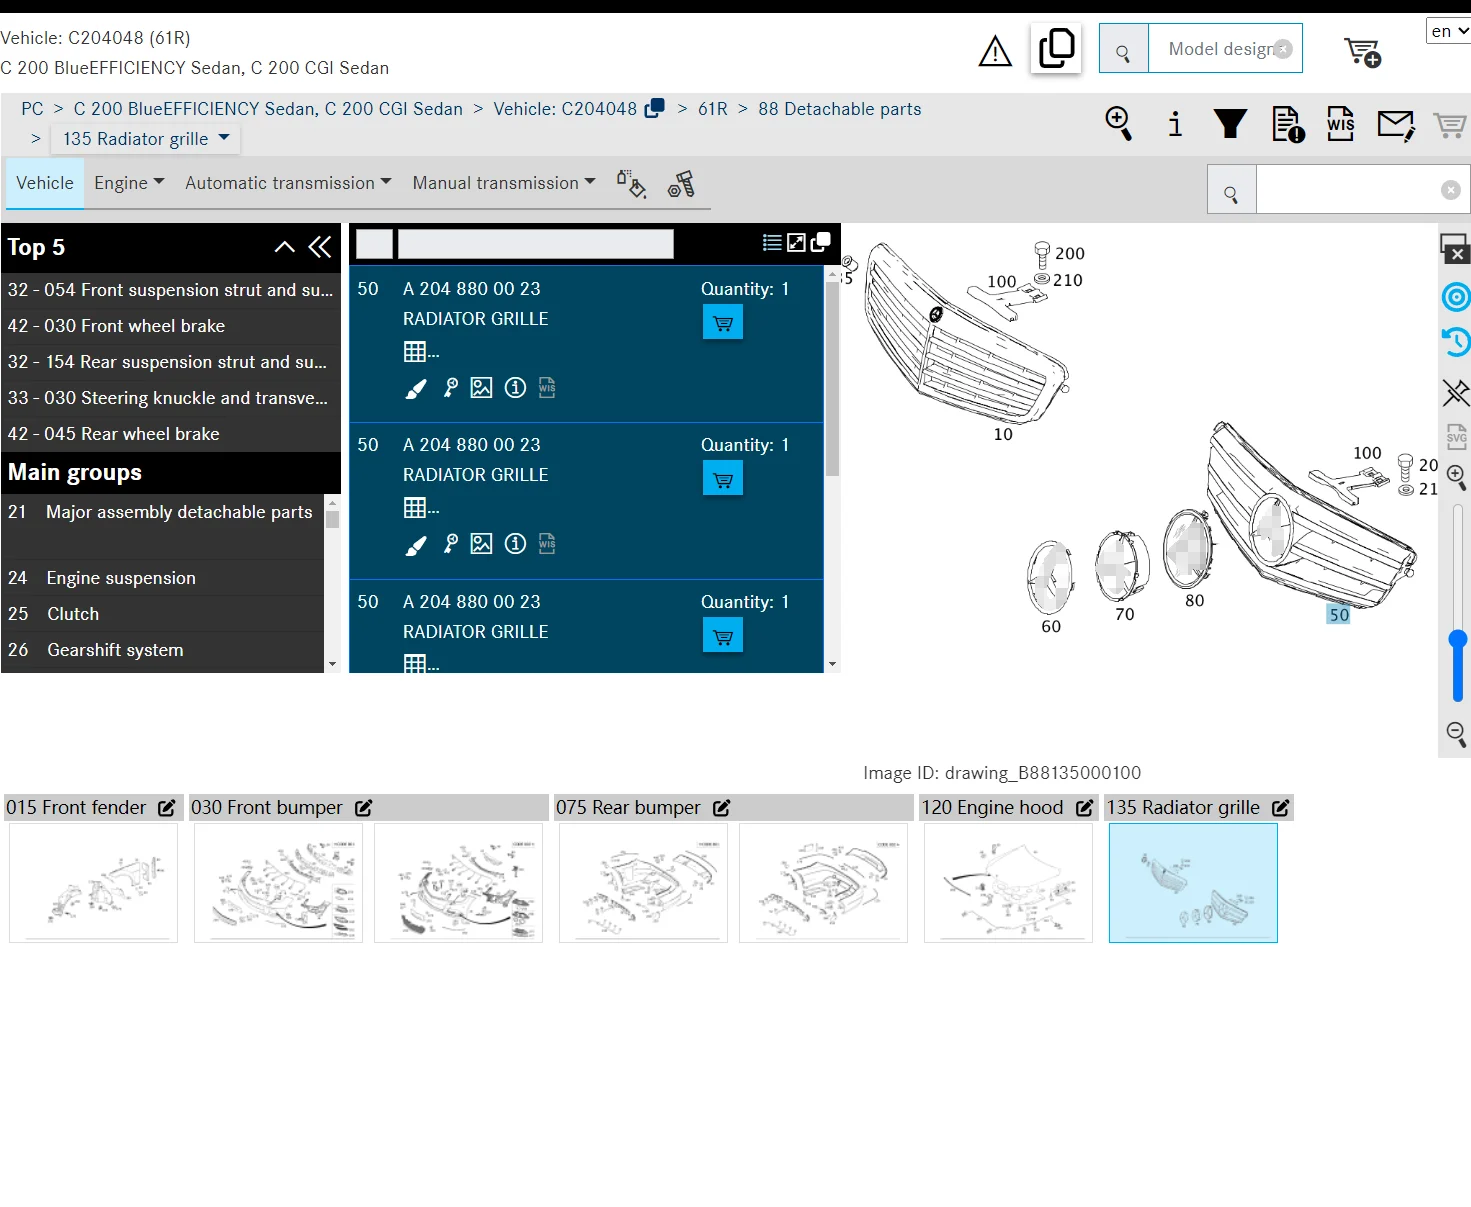1471x1207 pixels.
Task: Zoom in the drawing with the magnifier plus
Action: [1457, 479]
